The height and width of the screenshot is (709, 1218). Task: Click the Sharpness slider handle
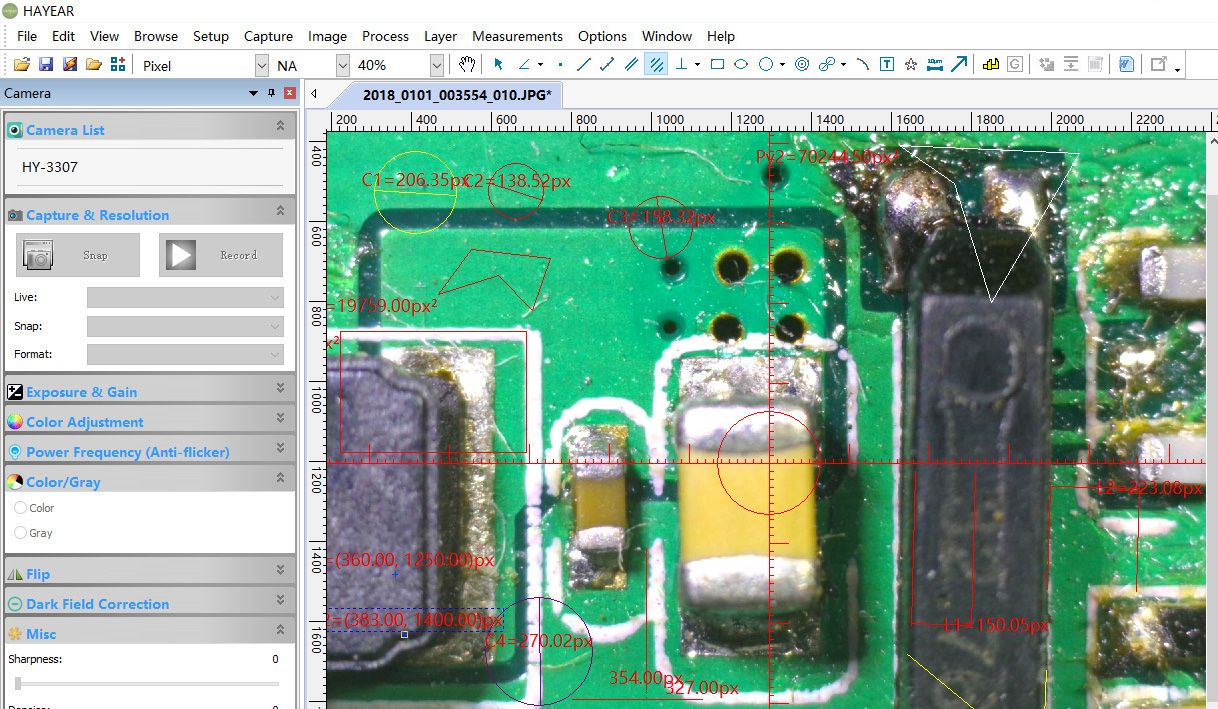click(17, 683)
